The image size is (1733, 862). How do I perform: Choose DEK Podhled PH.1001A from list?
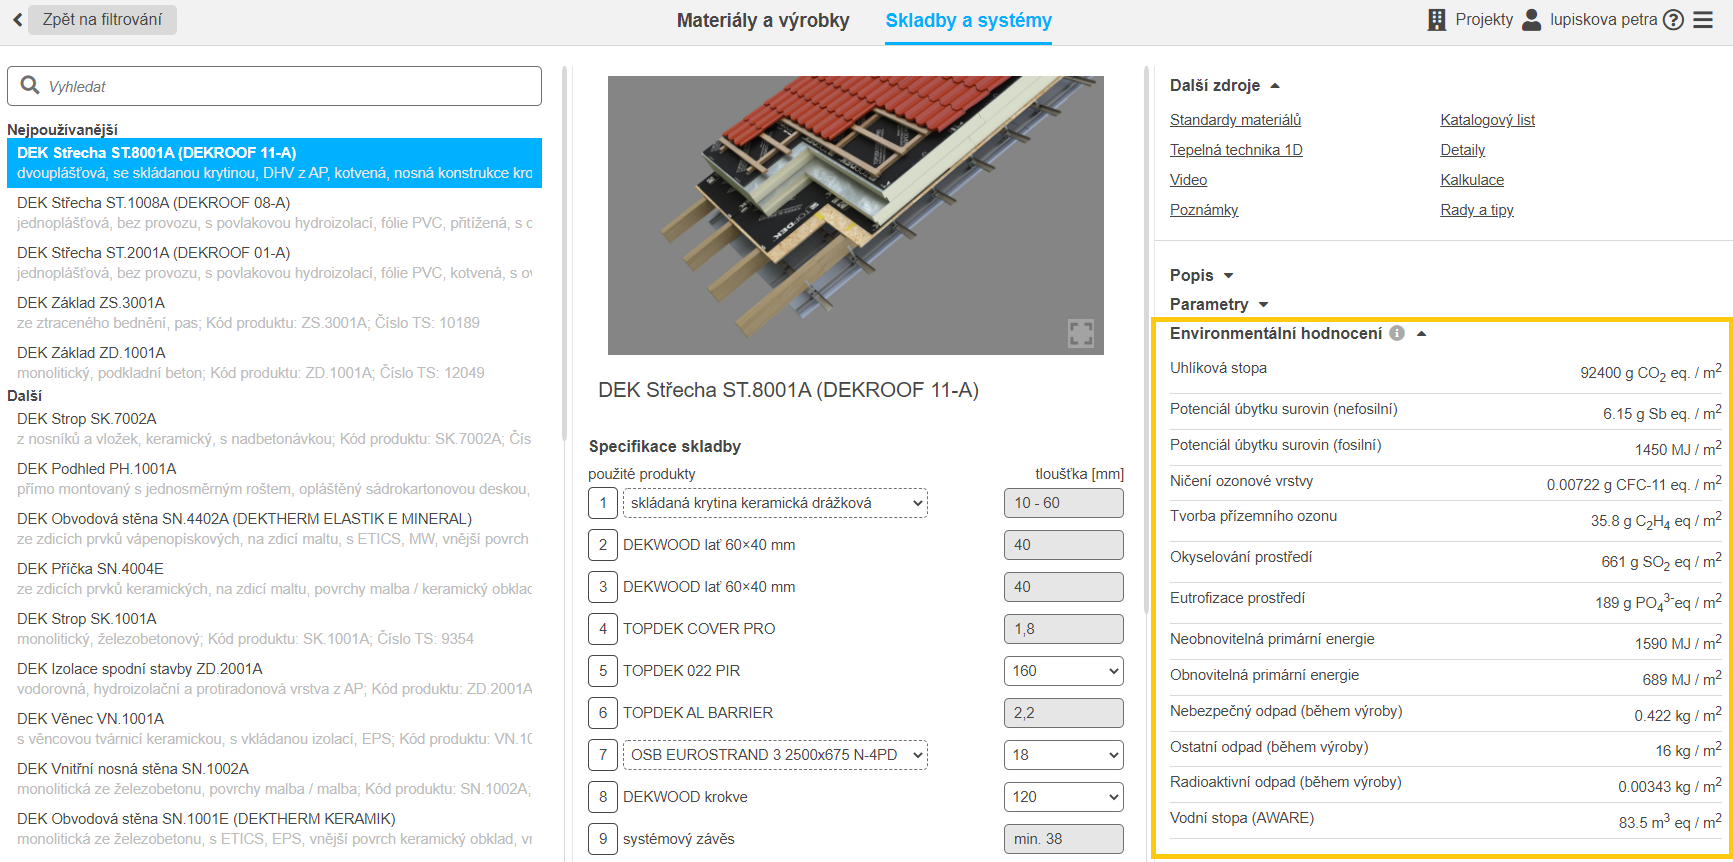274,478
